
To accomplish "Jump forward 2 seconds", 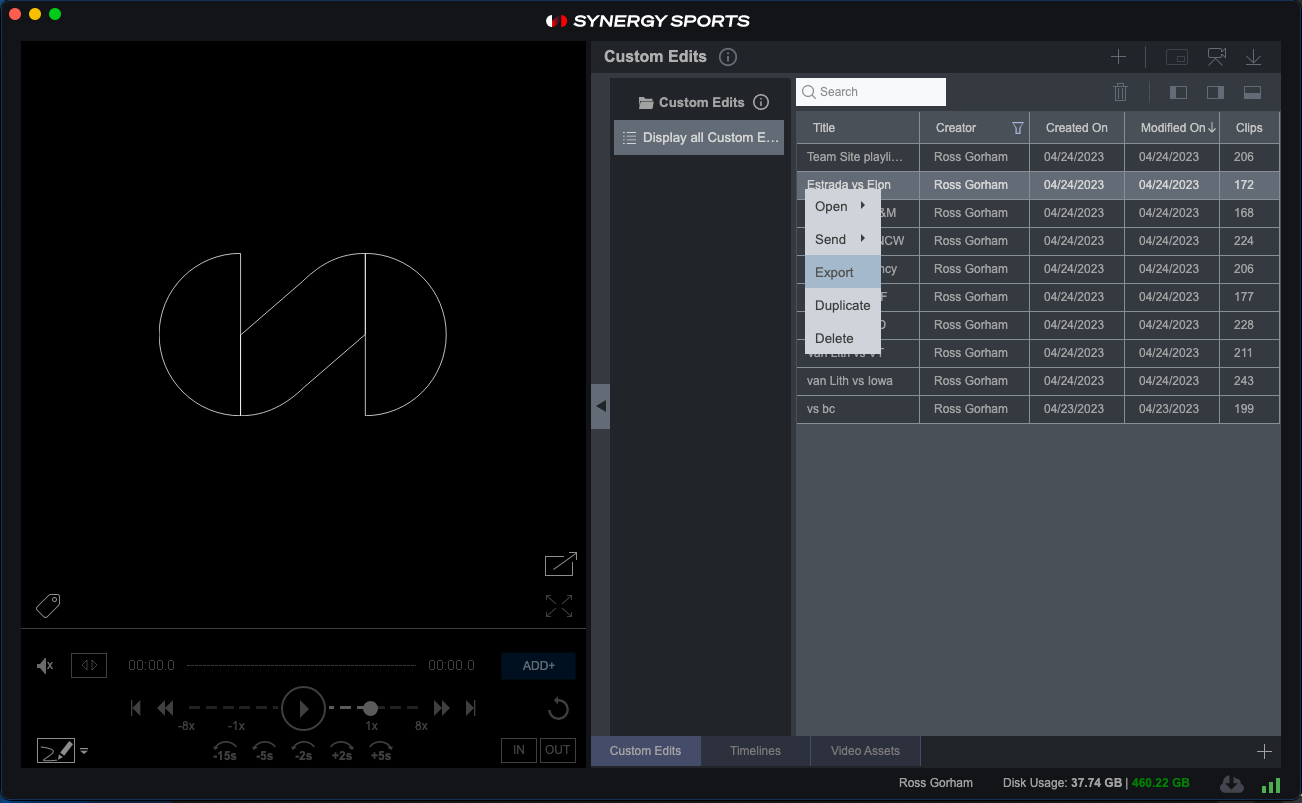I will 342,751.
